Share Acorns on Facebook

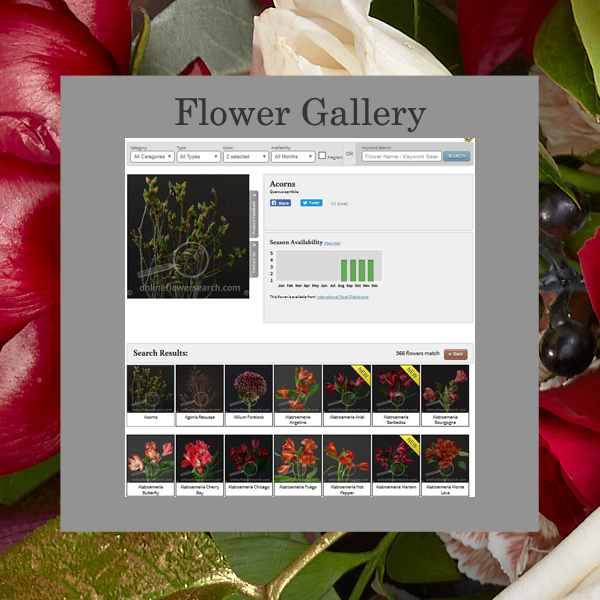tap(280, 203)
